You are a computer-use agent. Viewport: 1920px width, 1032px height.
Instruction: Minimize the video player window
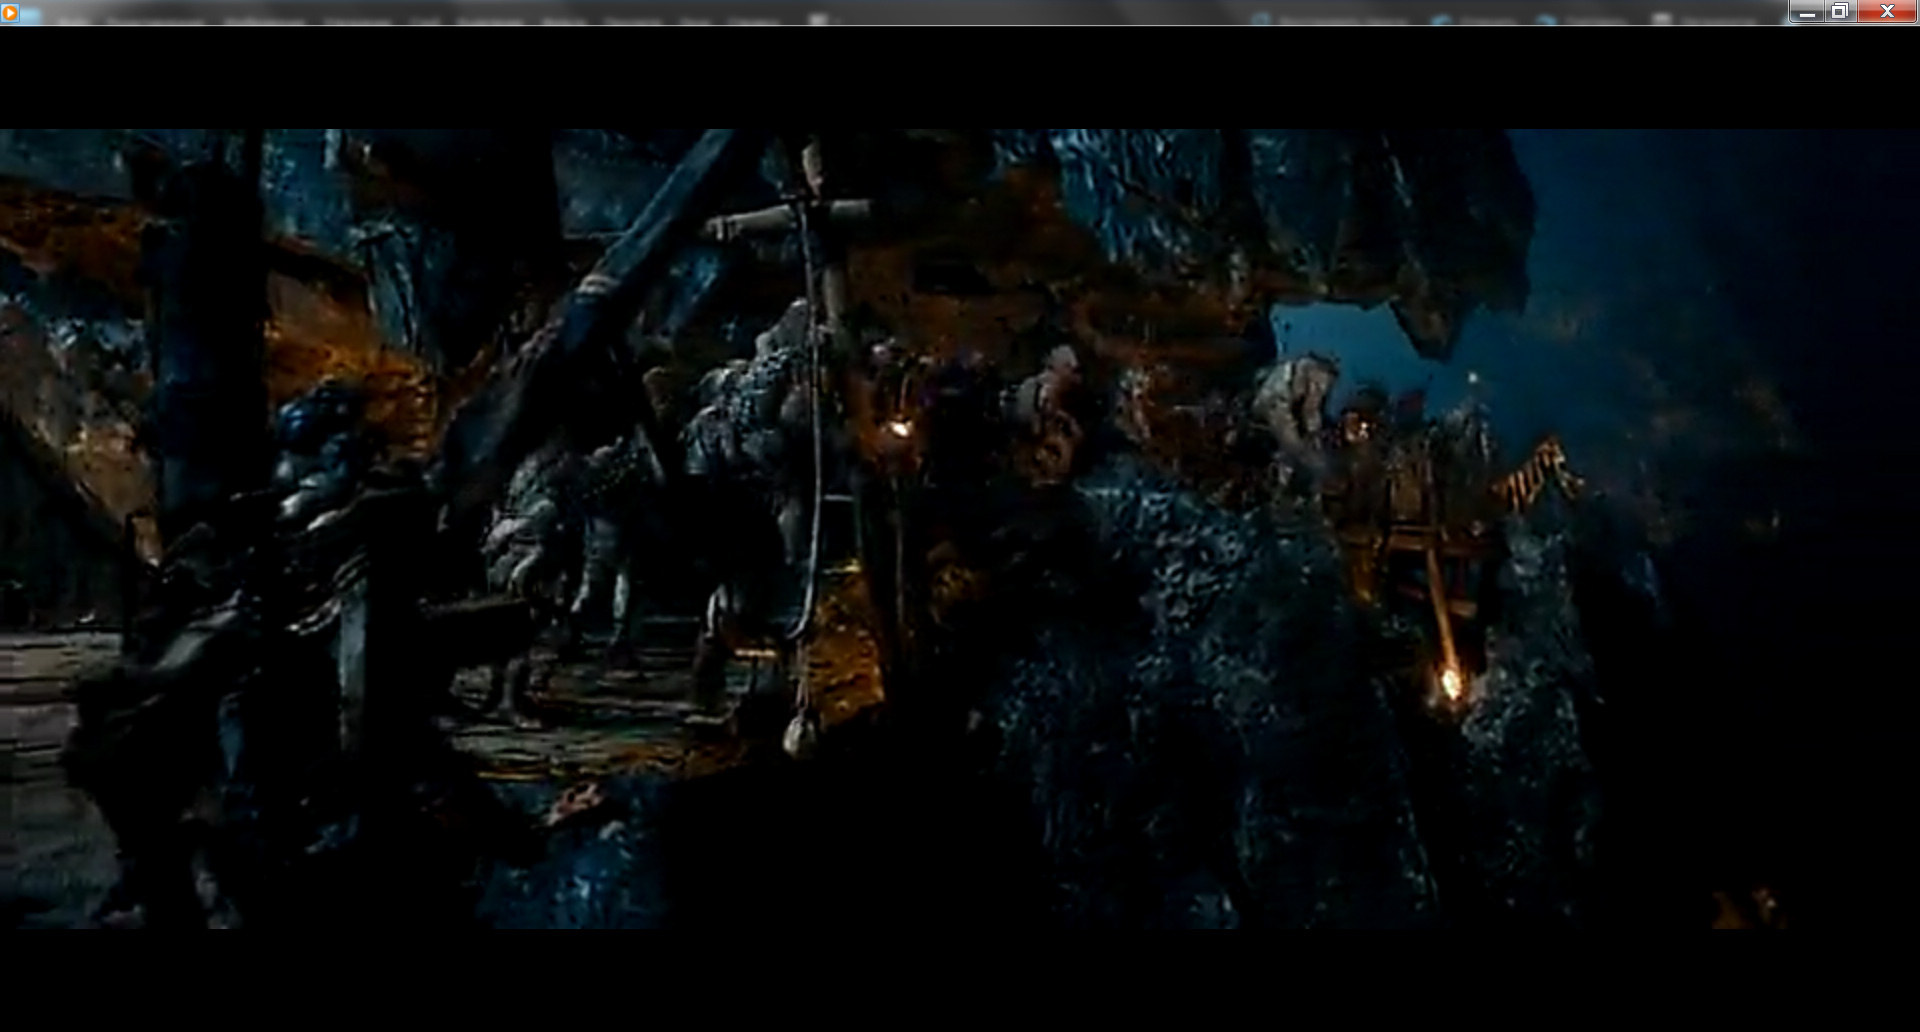pyautogui.click(x=1807, y=12)
